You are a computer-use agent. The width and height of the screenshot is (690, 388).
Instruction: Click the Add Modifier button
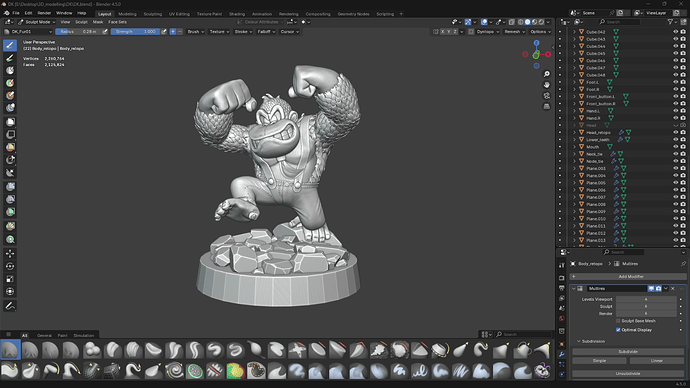coord(628,276)
